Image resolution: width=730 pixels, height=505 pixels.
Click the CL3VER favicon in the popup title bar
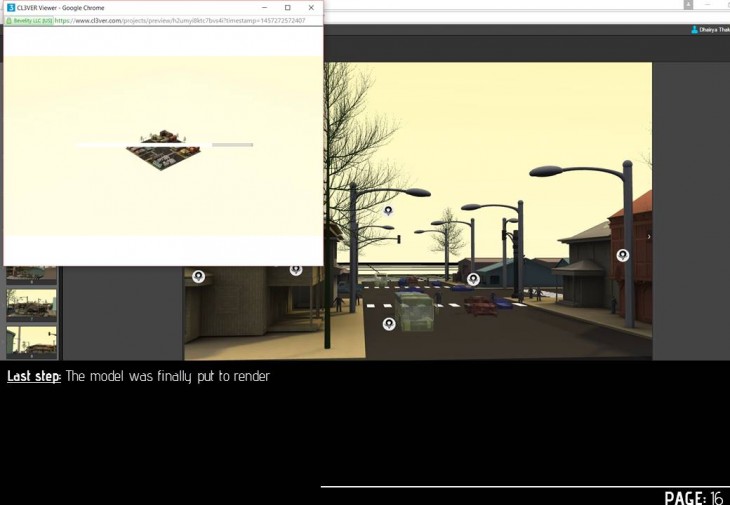11,8
